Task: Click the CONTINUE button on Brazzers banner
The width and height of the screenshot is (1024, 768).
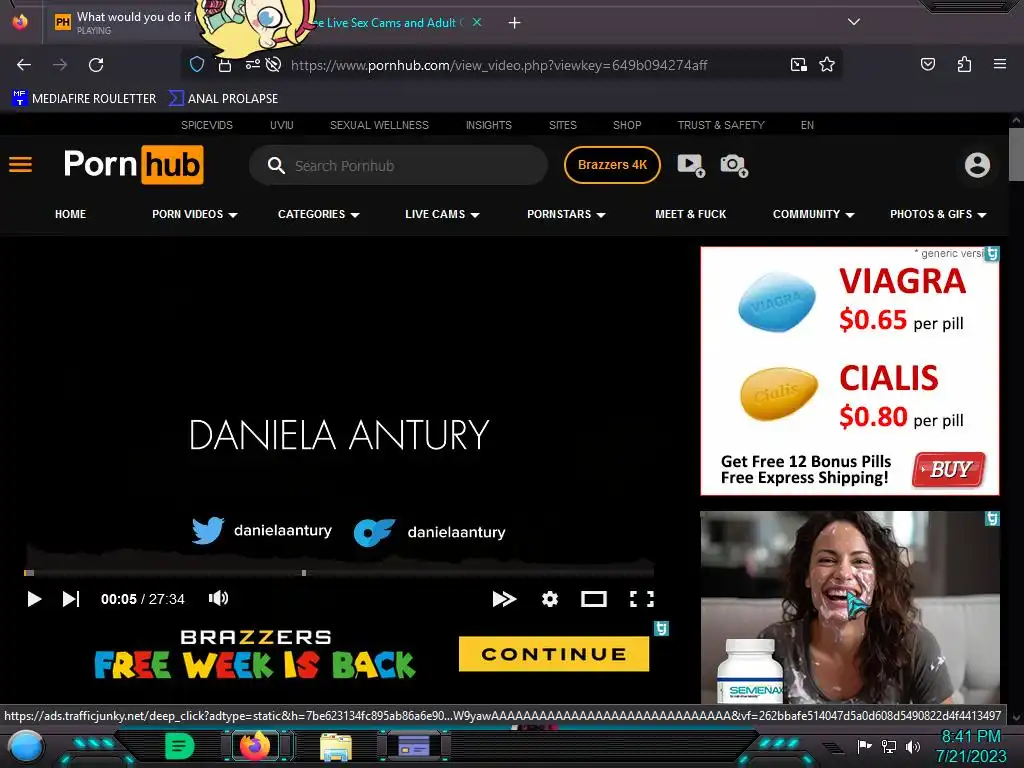Action: [554, 654]
